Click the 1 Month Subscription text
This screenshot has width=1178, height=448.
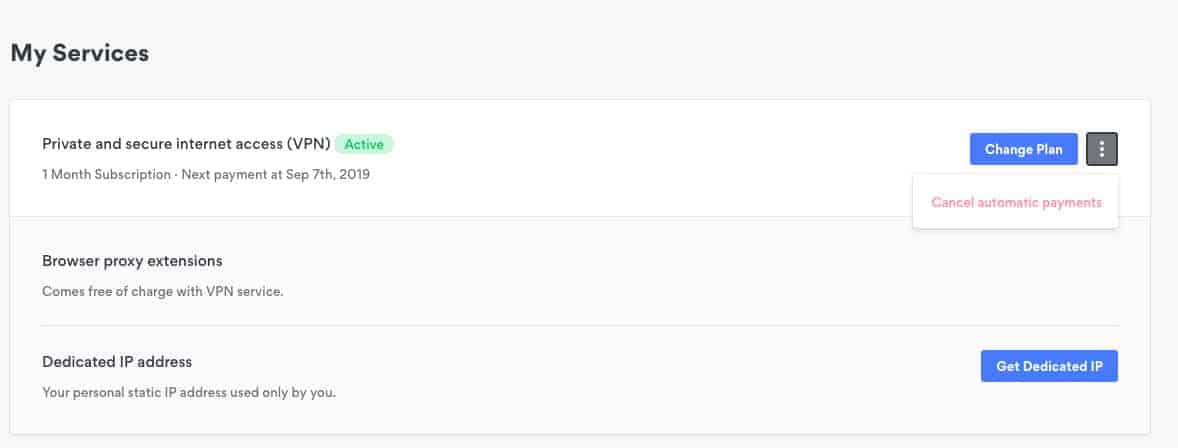[x=107, y=174]
